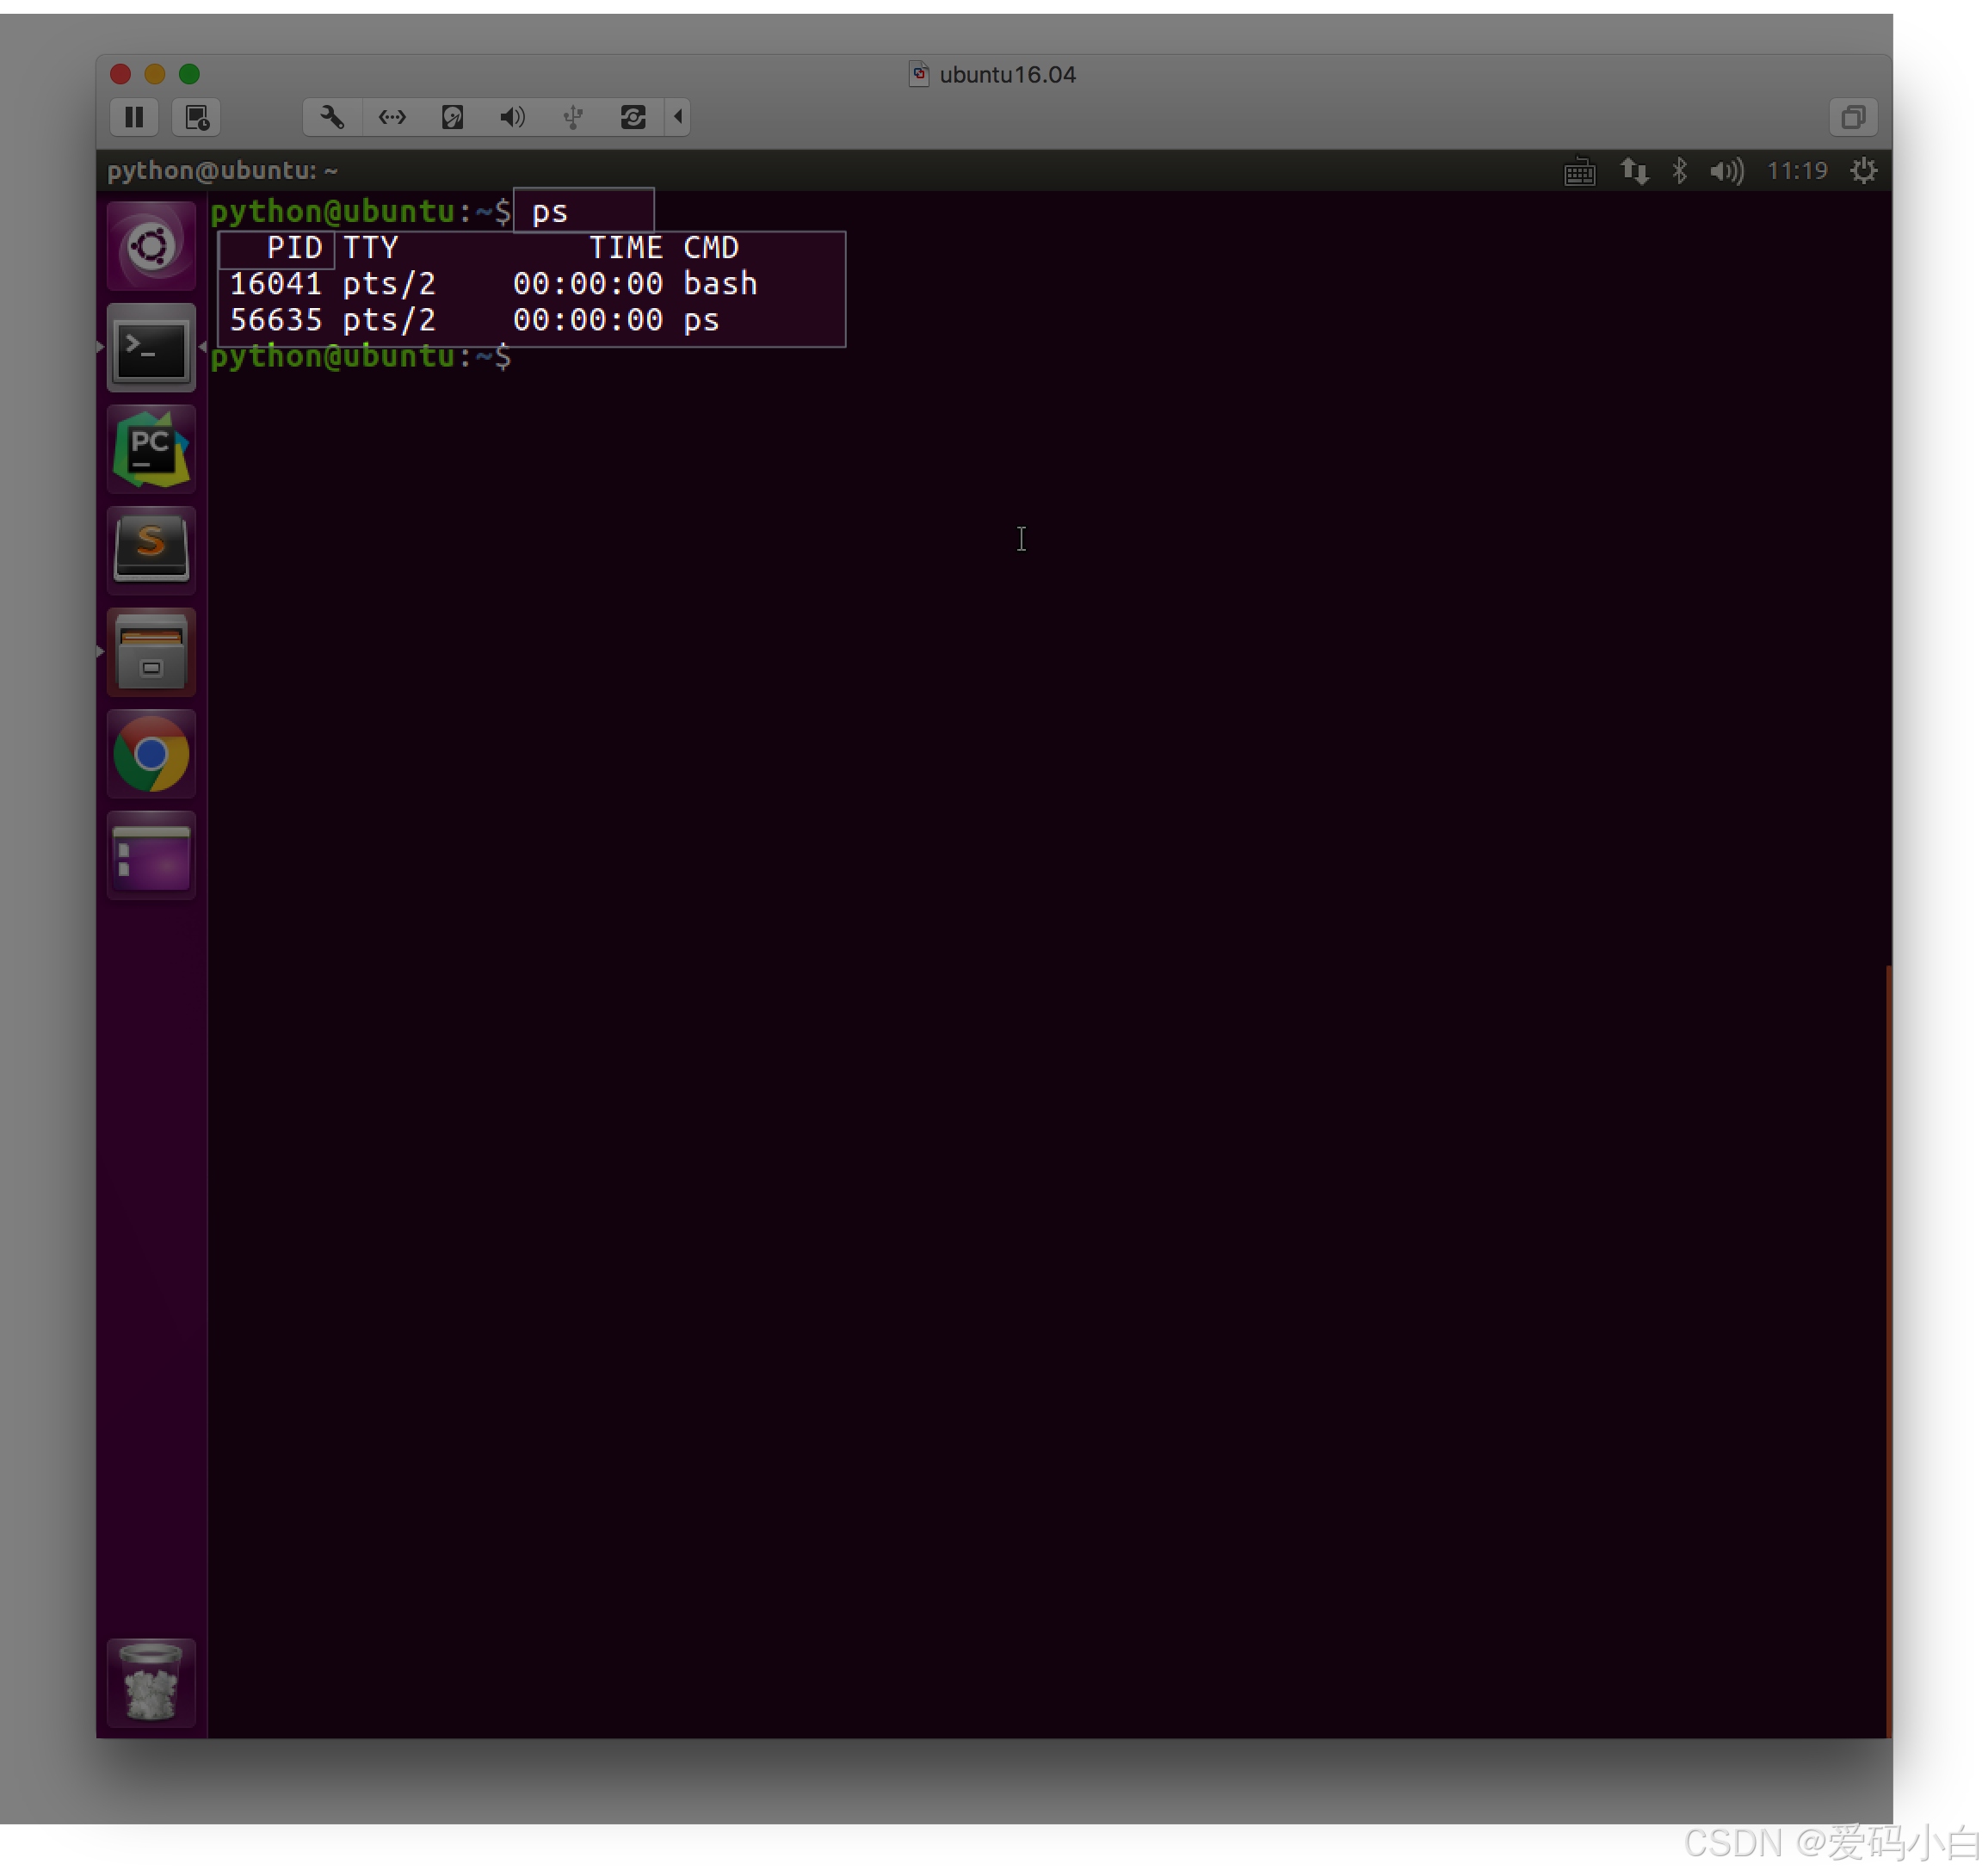
Task: Click the sharing sync toolbar icon
Action: 633,117
